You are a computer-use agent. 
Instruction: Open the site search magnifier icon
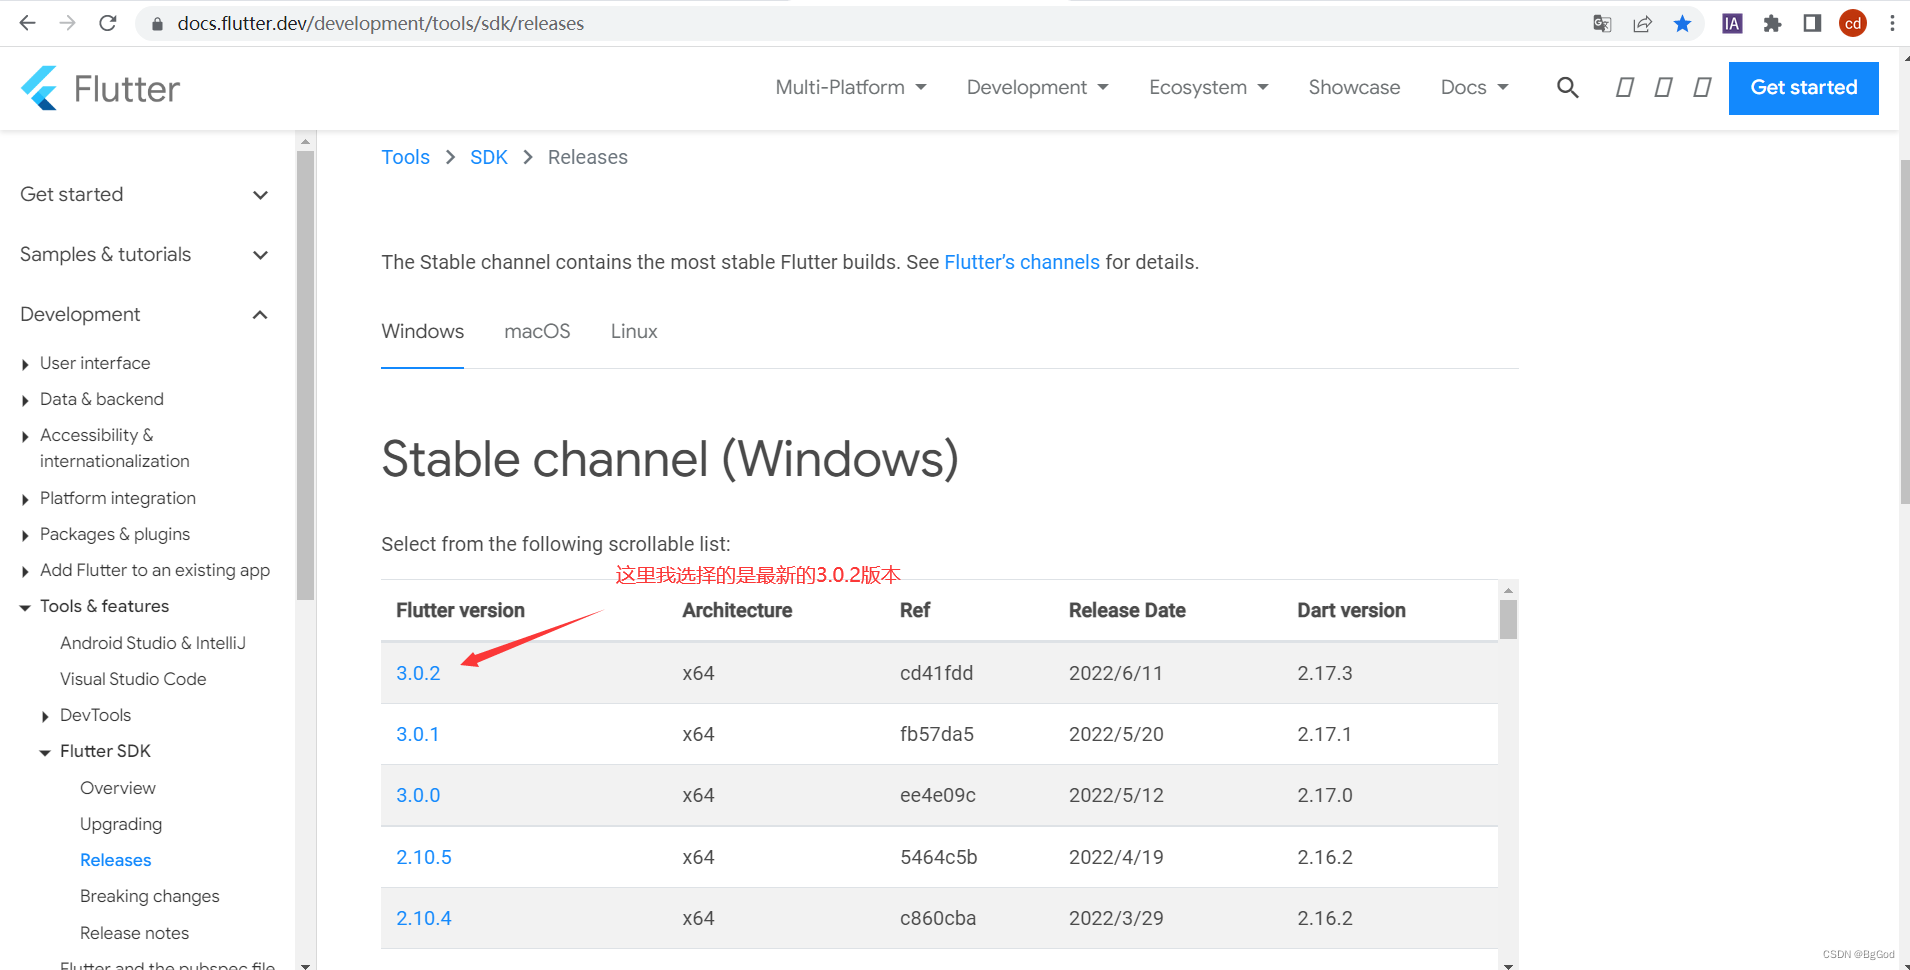[x=1567, y=88]
